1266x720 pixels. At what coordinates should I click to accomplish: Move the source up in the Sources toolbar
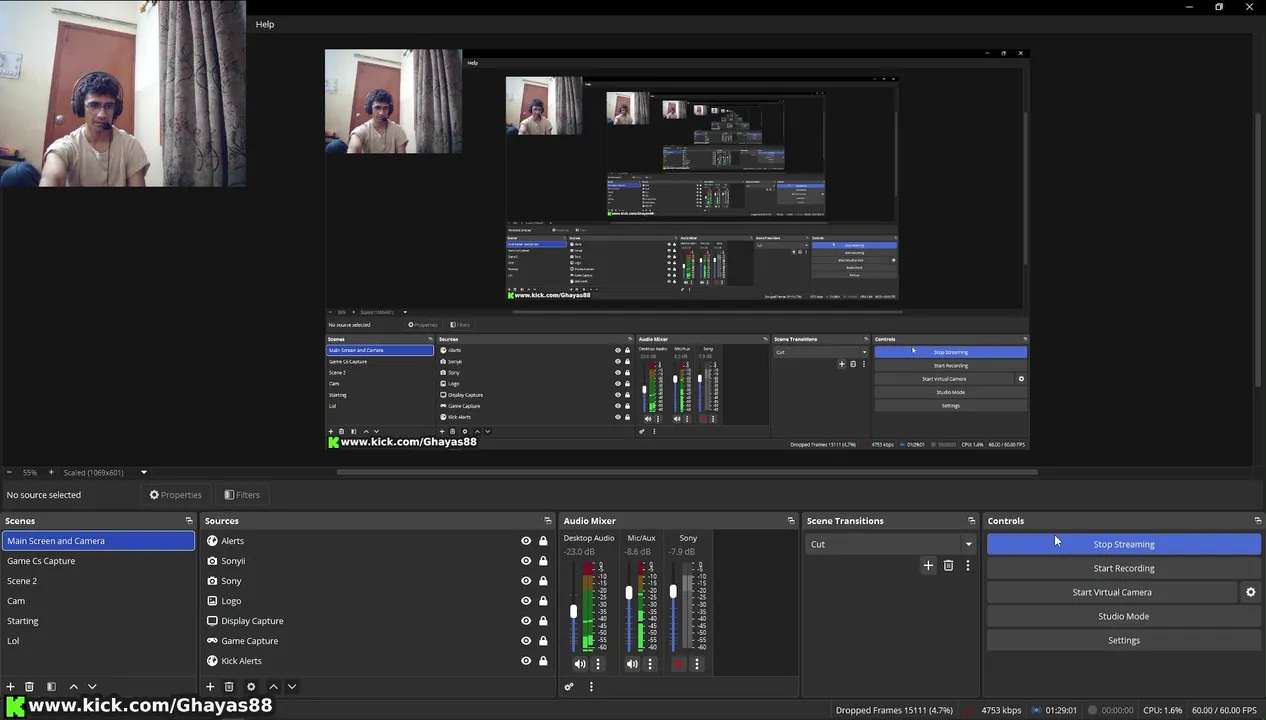click(x=273, y=687)
